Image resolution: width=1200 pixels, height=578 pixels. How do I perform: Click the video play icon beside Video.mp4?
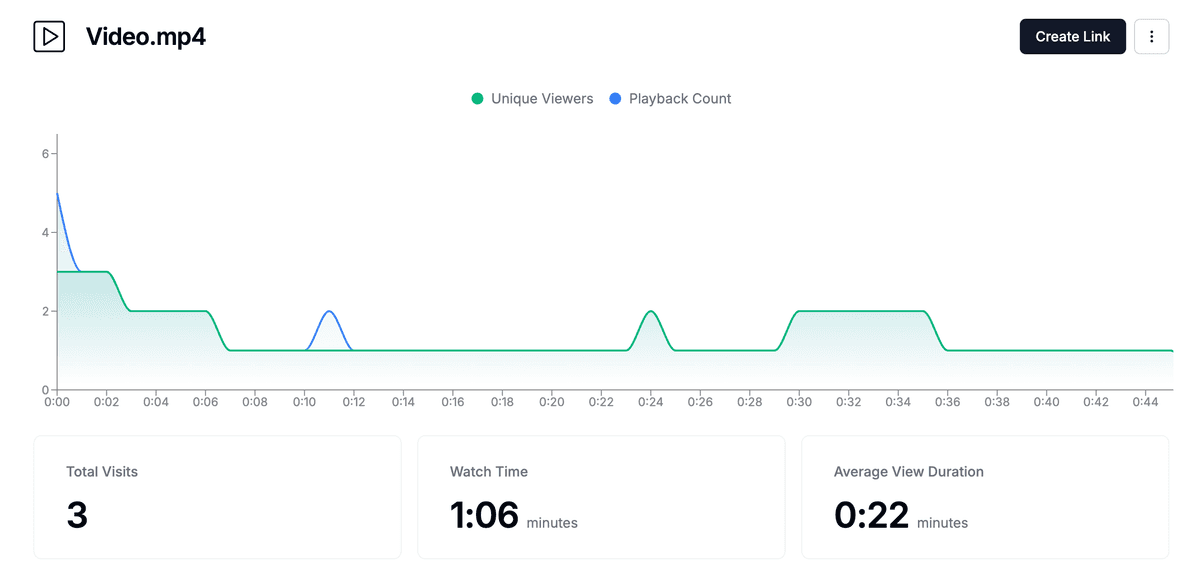[x=49, y=37]
